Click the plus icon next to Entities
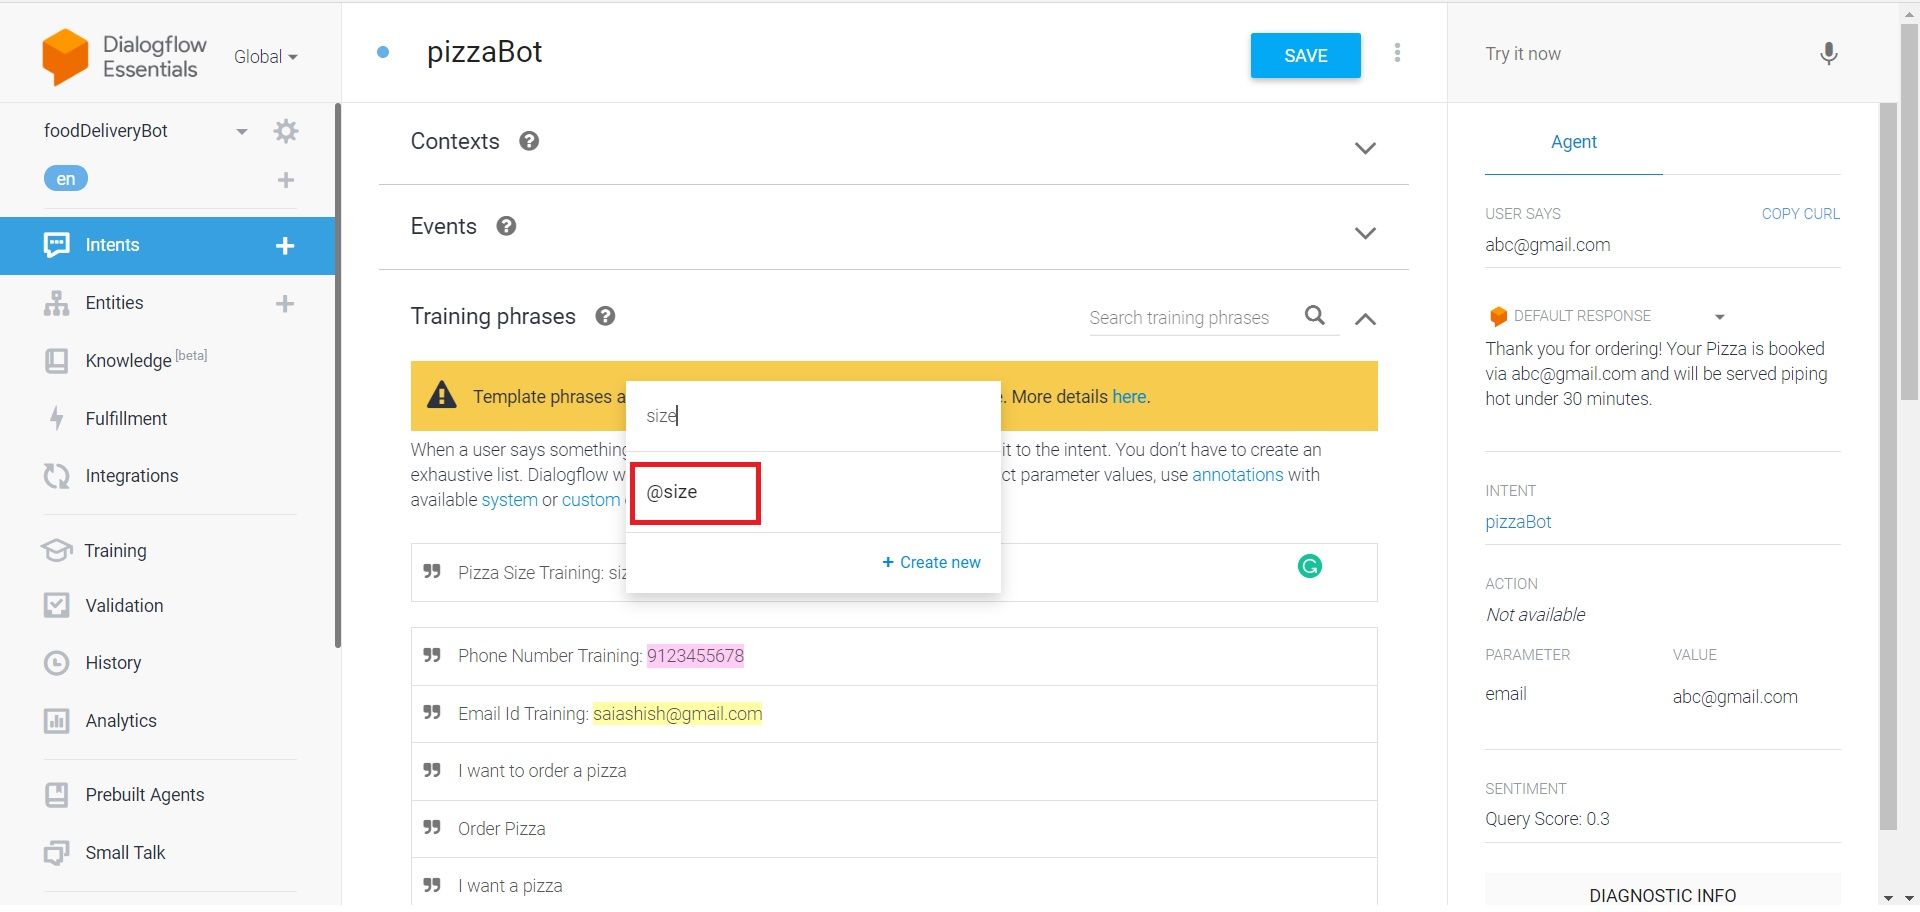The width and height of the screenshot is (1920, 912). pyautogui.click(x=285, y=304)
